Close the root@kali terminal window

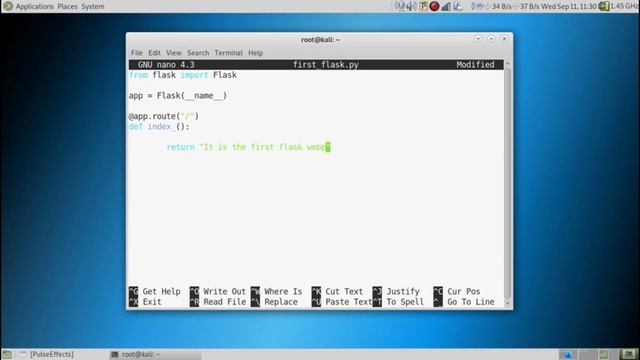coord(504,38)
